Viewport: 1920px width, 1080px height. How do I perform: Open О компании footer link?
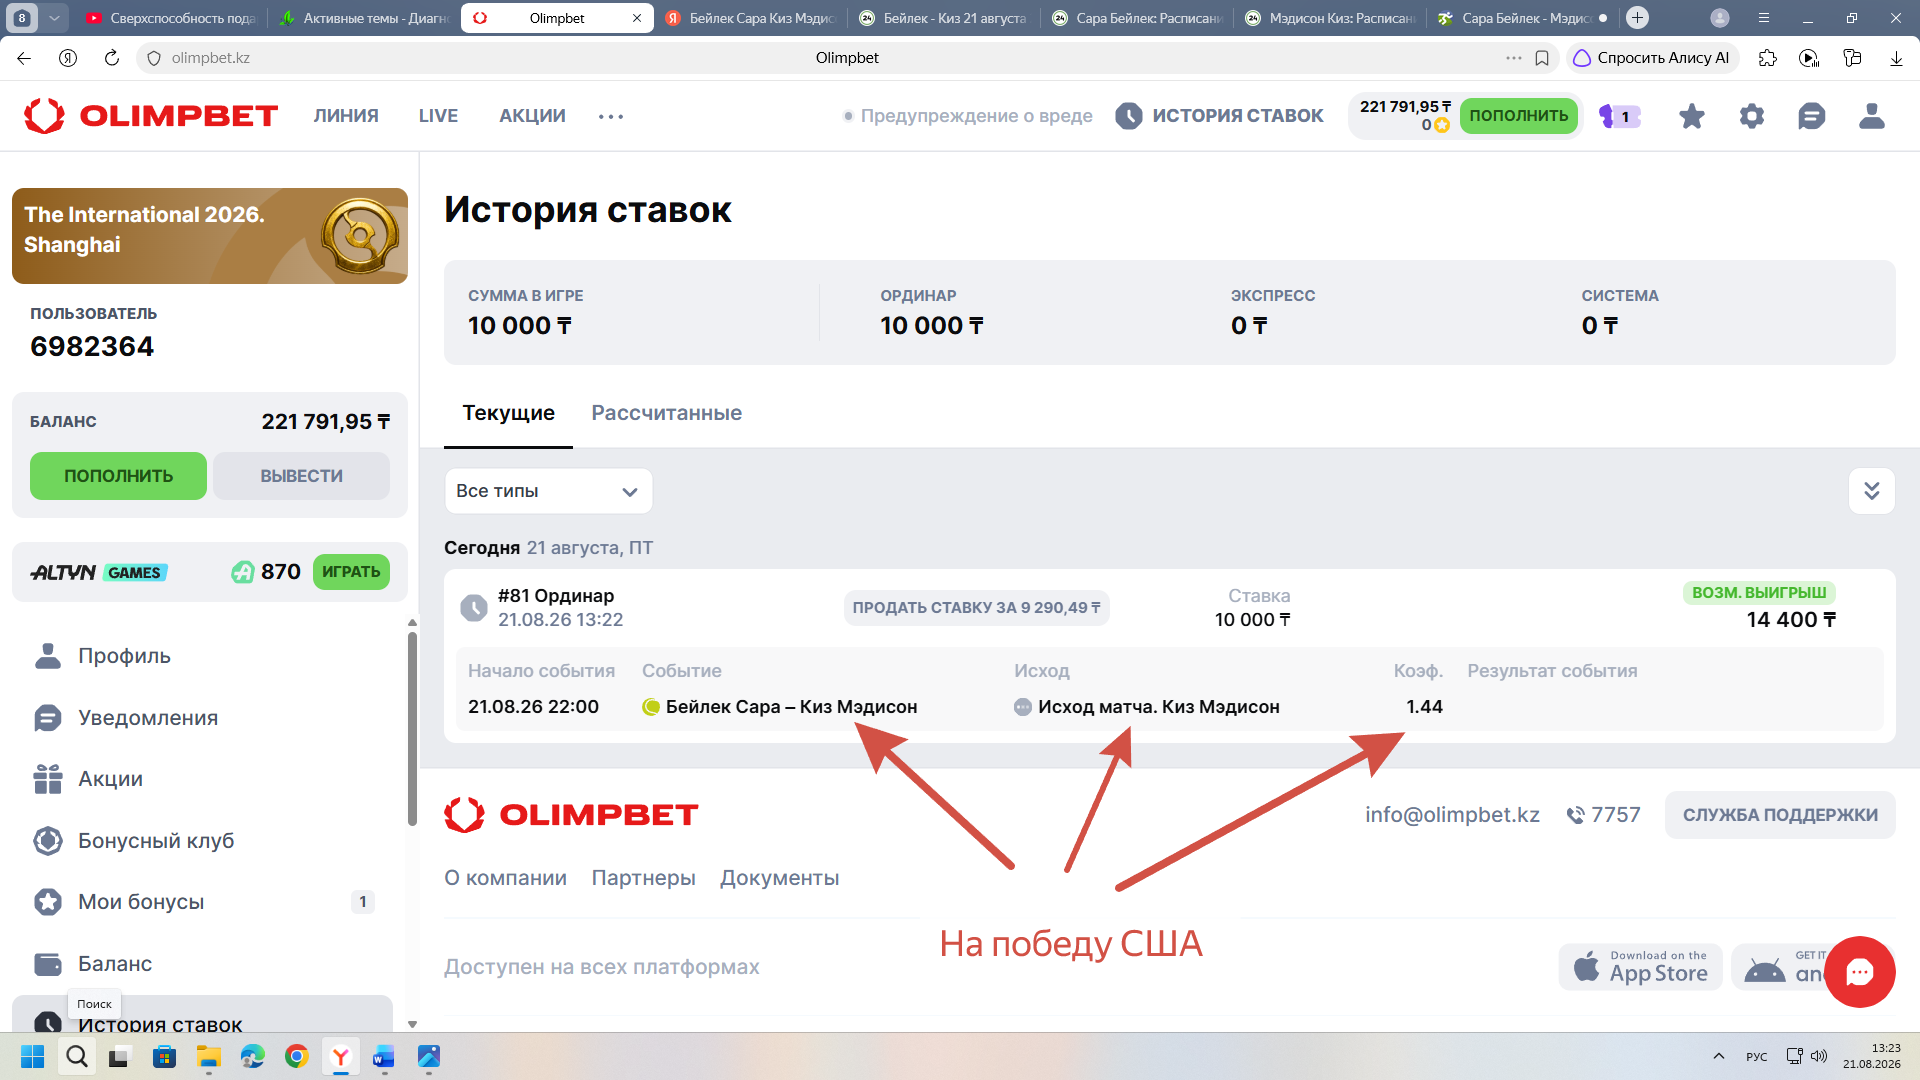505,878
